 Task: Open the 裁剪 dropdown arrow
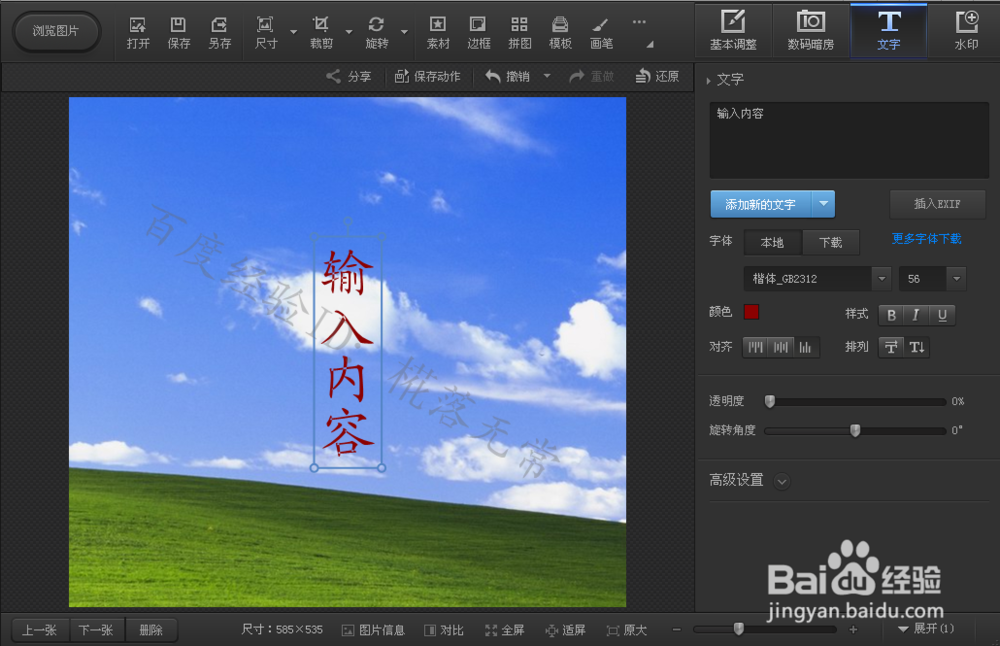pyautogui.click(x=349, y=32)
